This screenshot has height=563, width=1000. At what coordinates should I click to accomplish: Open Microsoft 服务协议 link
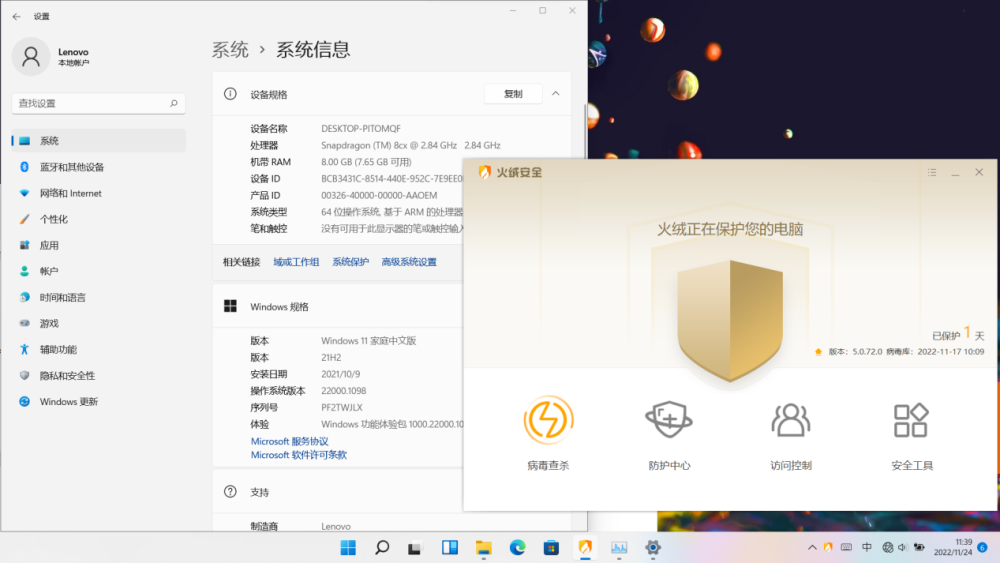coord(290,441)
